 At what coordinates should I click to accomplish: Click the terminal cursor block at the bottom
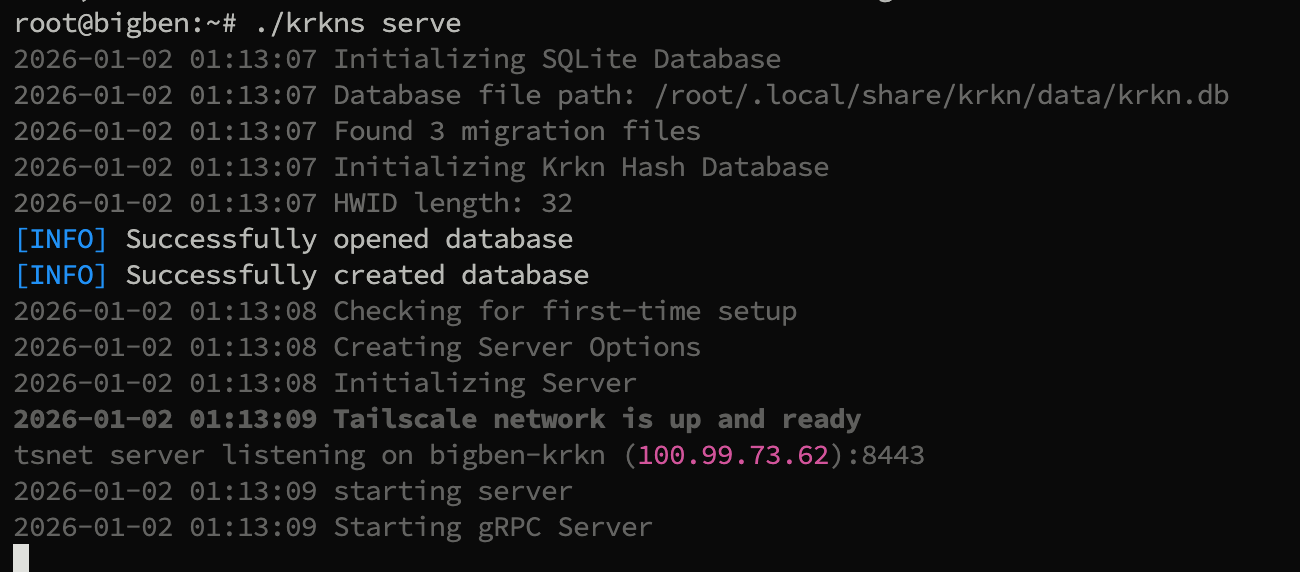click(x=21, y=558)
